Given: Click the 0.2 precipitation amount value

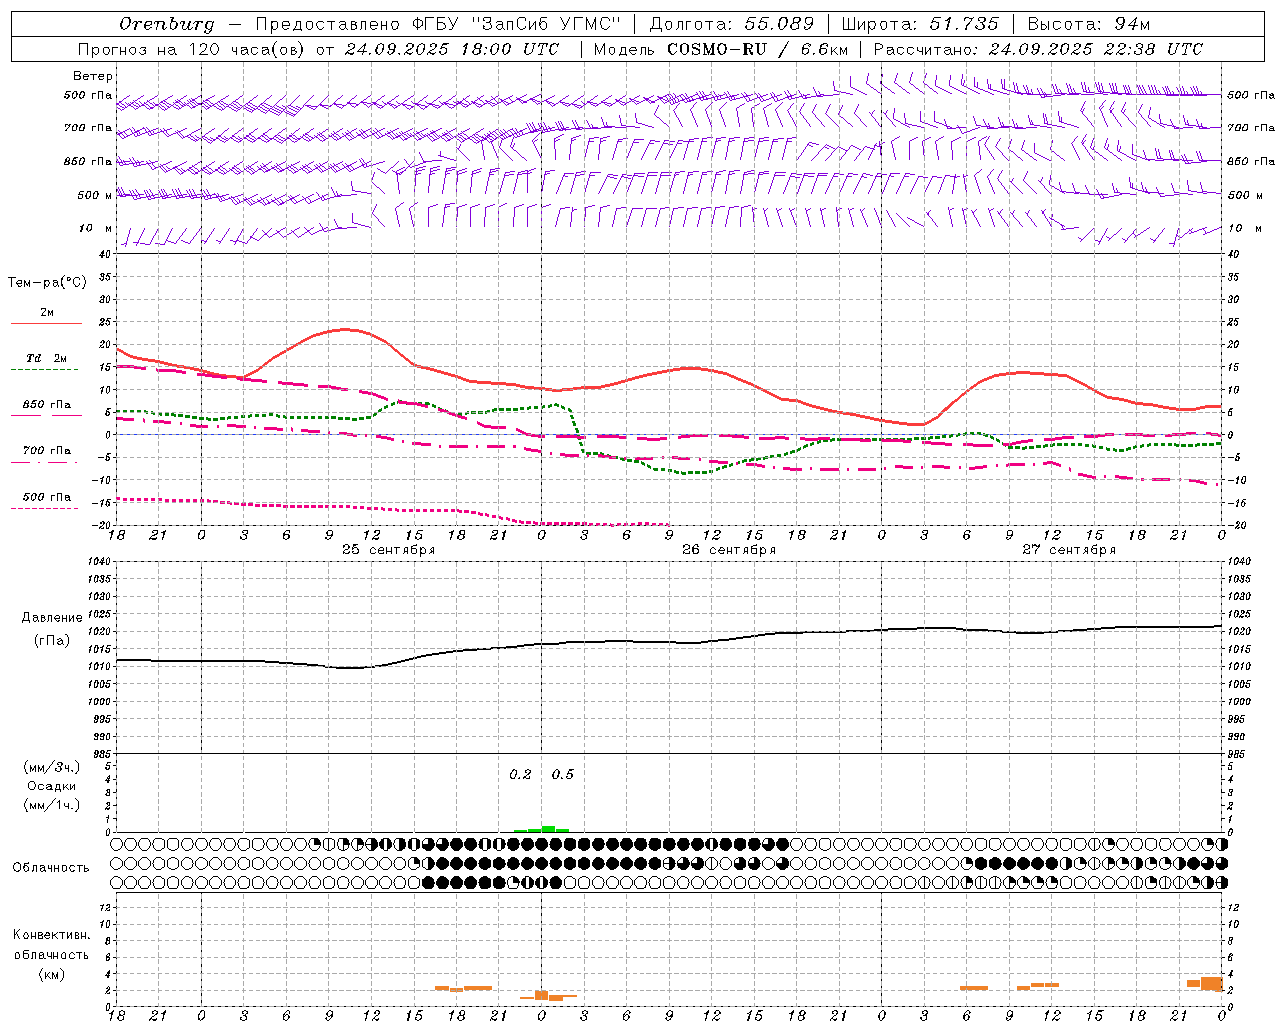Looking at the screenshot, I should point(520,775).
